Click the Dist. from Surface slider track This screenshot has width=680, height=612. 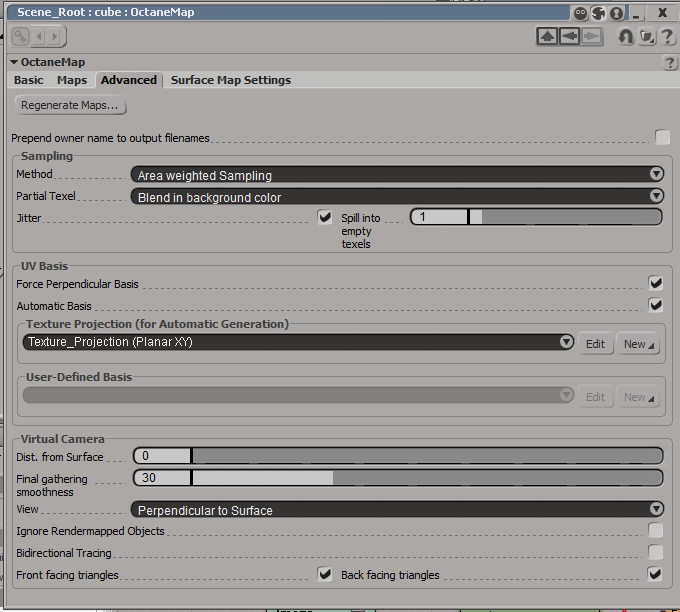click(x=428, y=456)
